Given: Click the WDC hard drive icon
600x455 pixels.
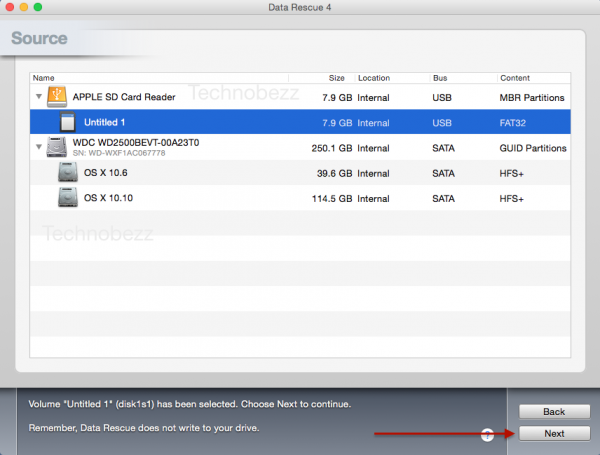Looking at the screenshot, I should 58,148.
